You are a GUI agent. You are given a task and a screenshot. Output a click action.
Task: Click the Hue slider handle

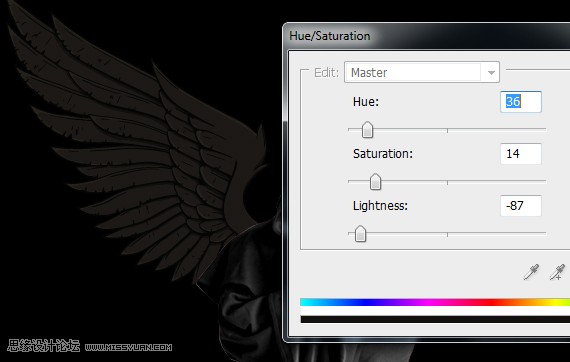(367, 130)
